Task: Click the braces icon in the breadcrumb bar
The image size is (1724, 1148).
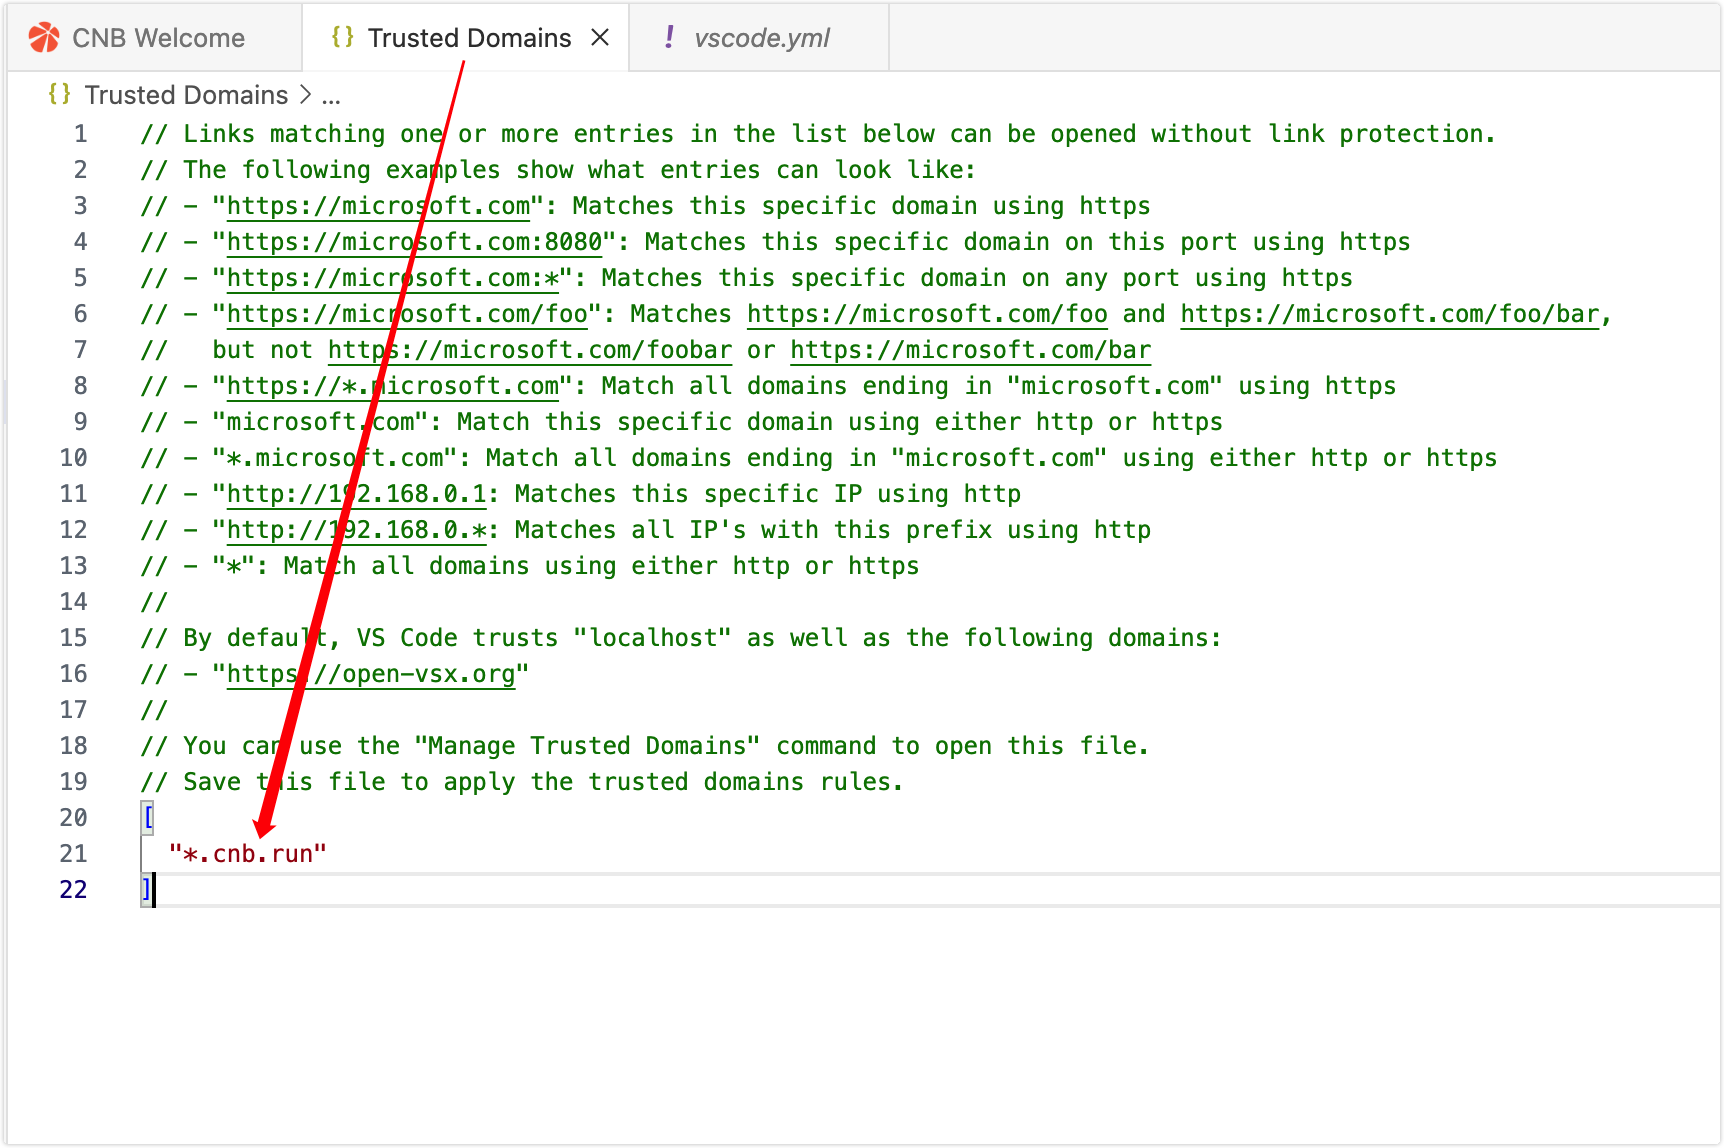Action: (59, 94)
